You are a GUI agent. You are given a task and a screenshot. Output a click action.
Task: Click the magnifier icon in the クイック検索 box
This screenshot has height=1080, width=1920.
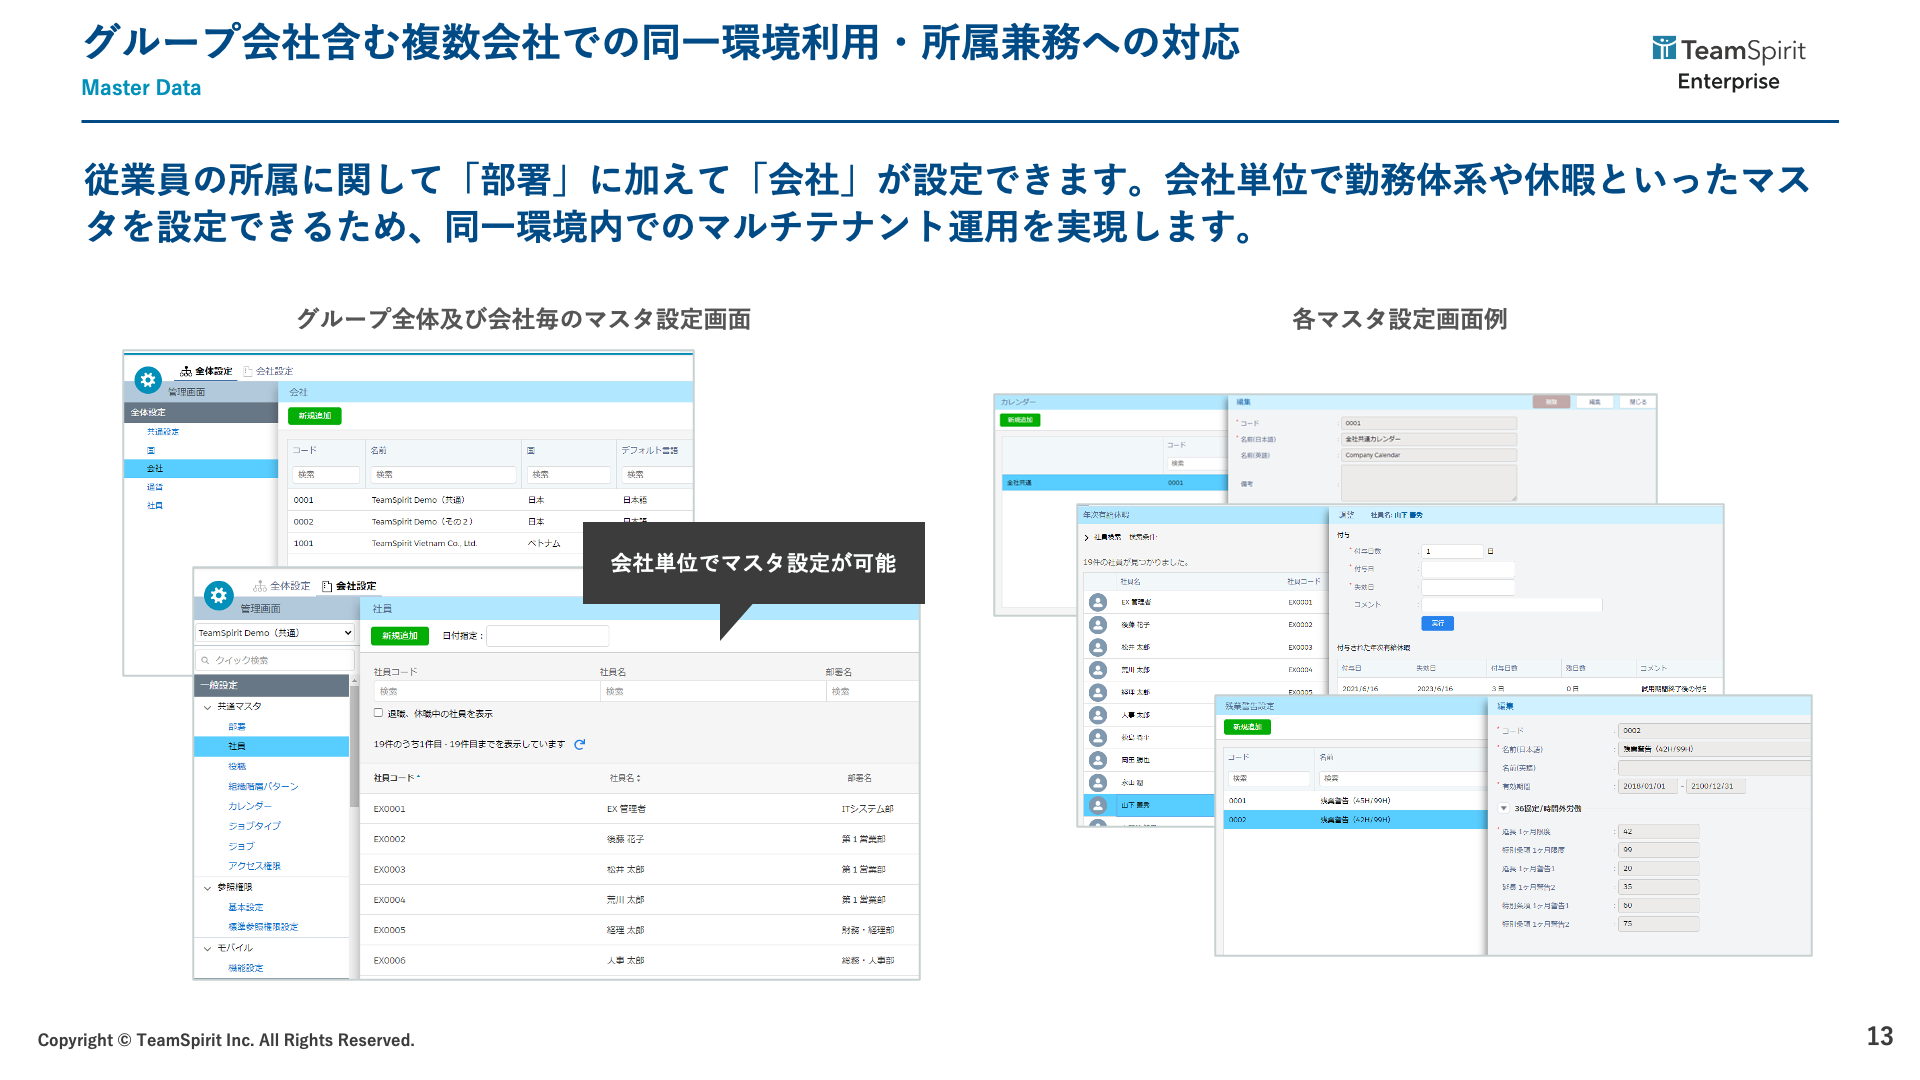[x=205, y=660]
